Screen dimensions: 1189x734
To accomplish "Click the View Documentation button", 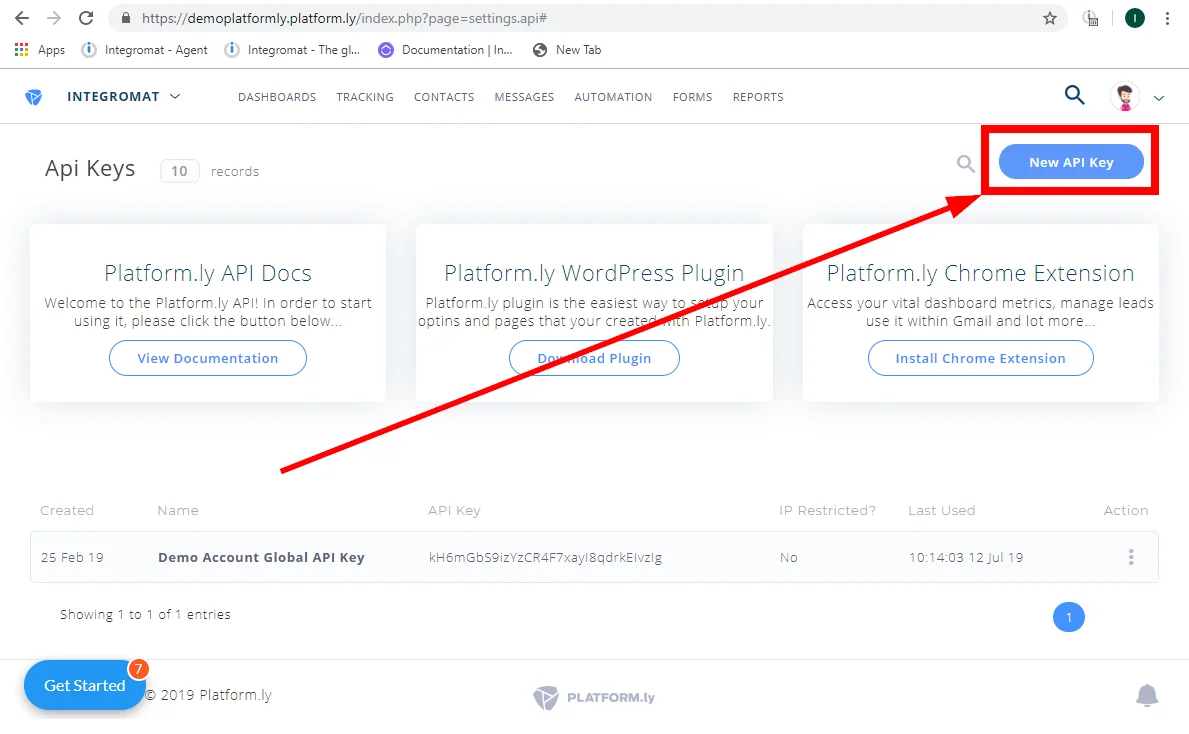I will (208, 358).
